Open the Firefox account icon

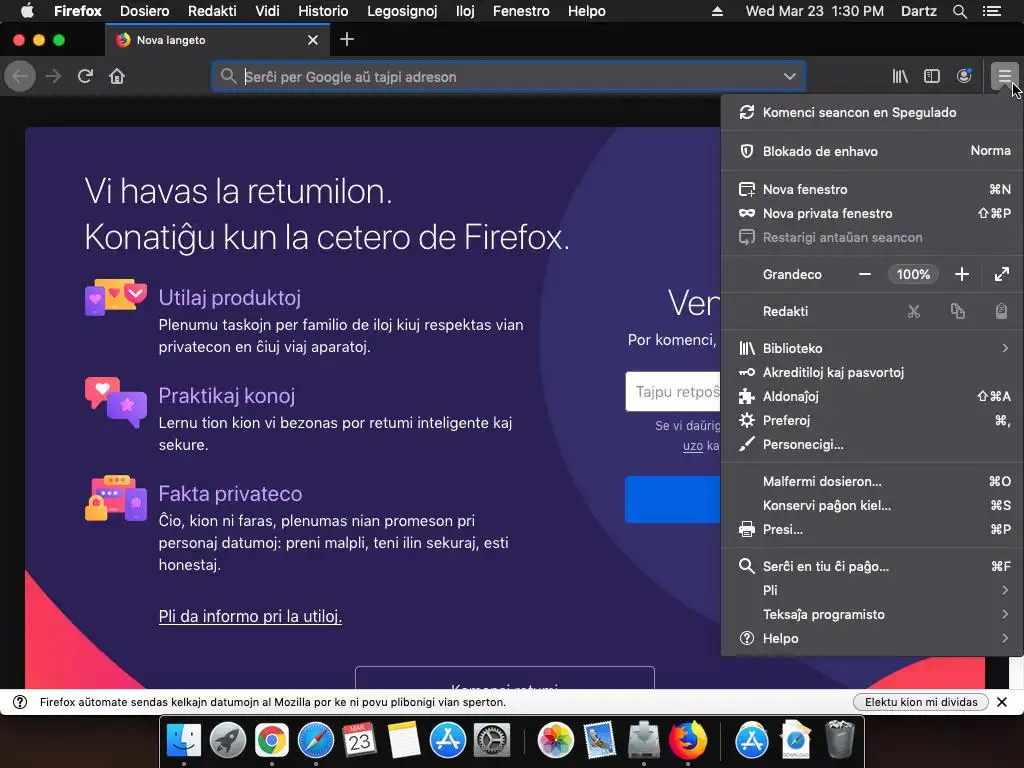click(x=964, y=76)
